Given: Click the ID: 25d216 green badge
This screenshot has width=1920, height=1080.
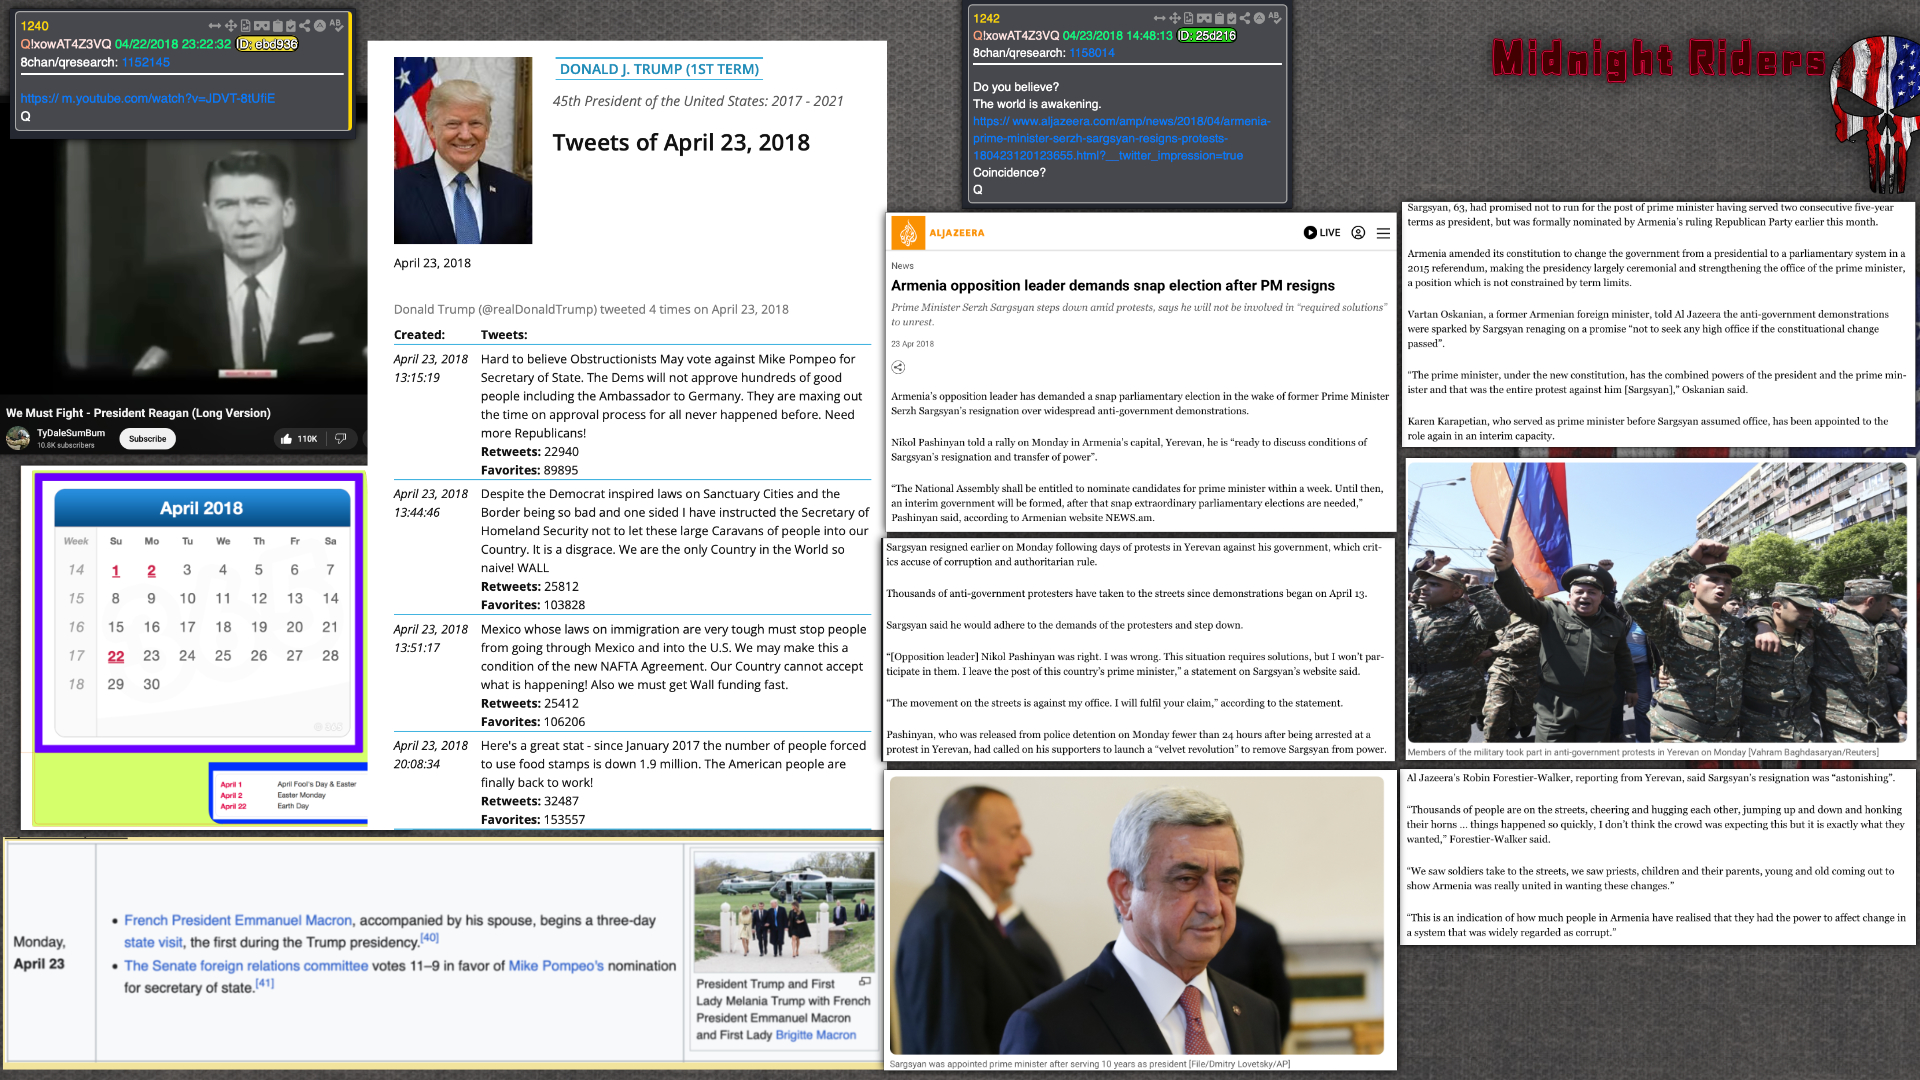Looking at the screenshot, I should click(1207, 35).
